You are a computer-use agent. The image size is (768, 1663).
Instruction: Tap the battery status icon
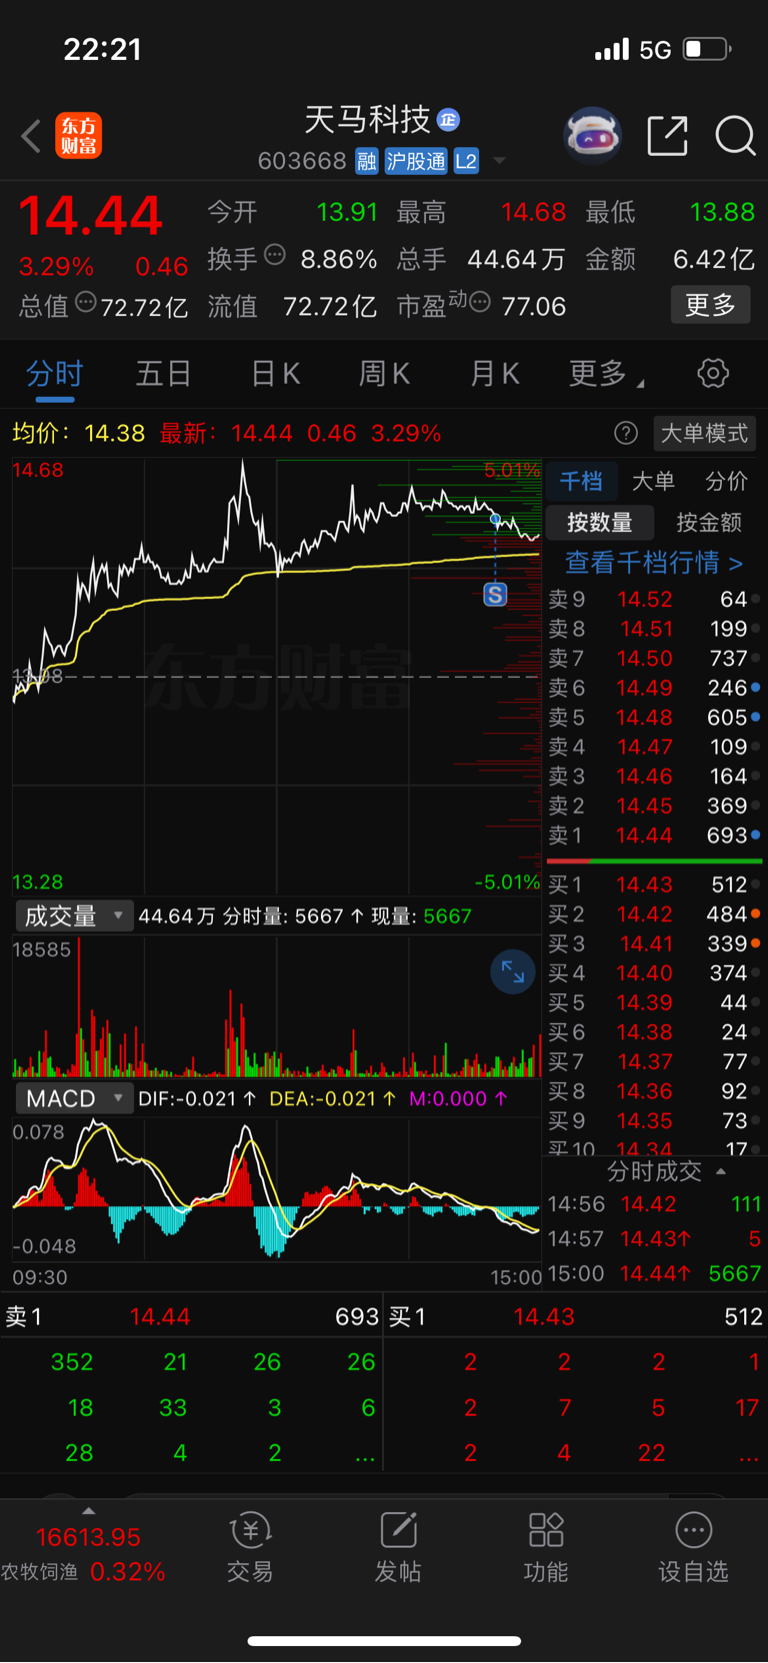click(x=707, y=49)
